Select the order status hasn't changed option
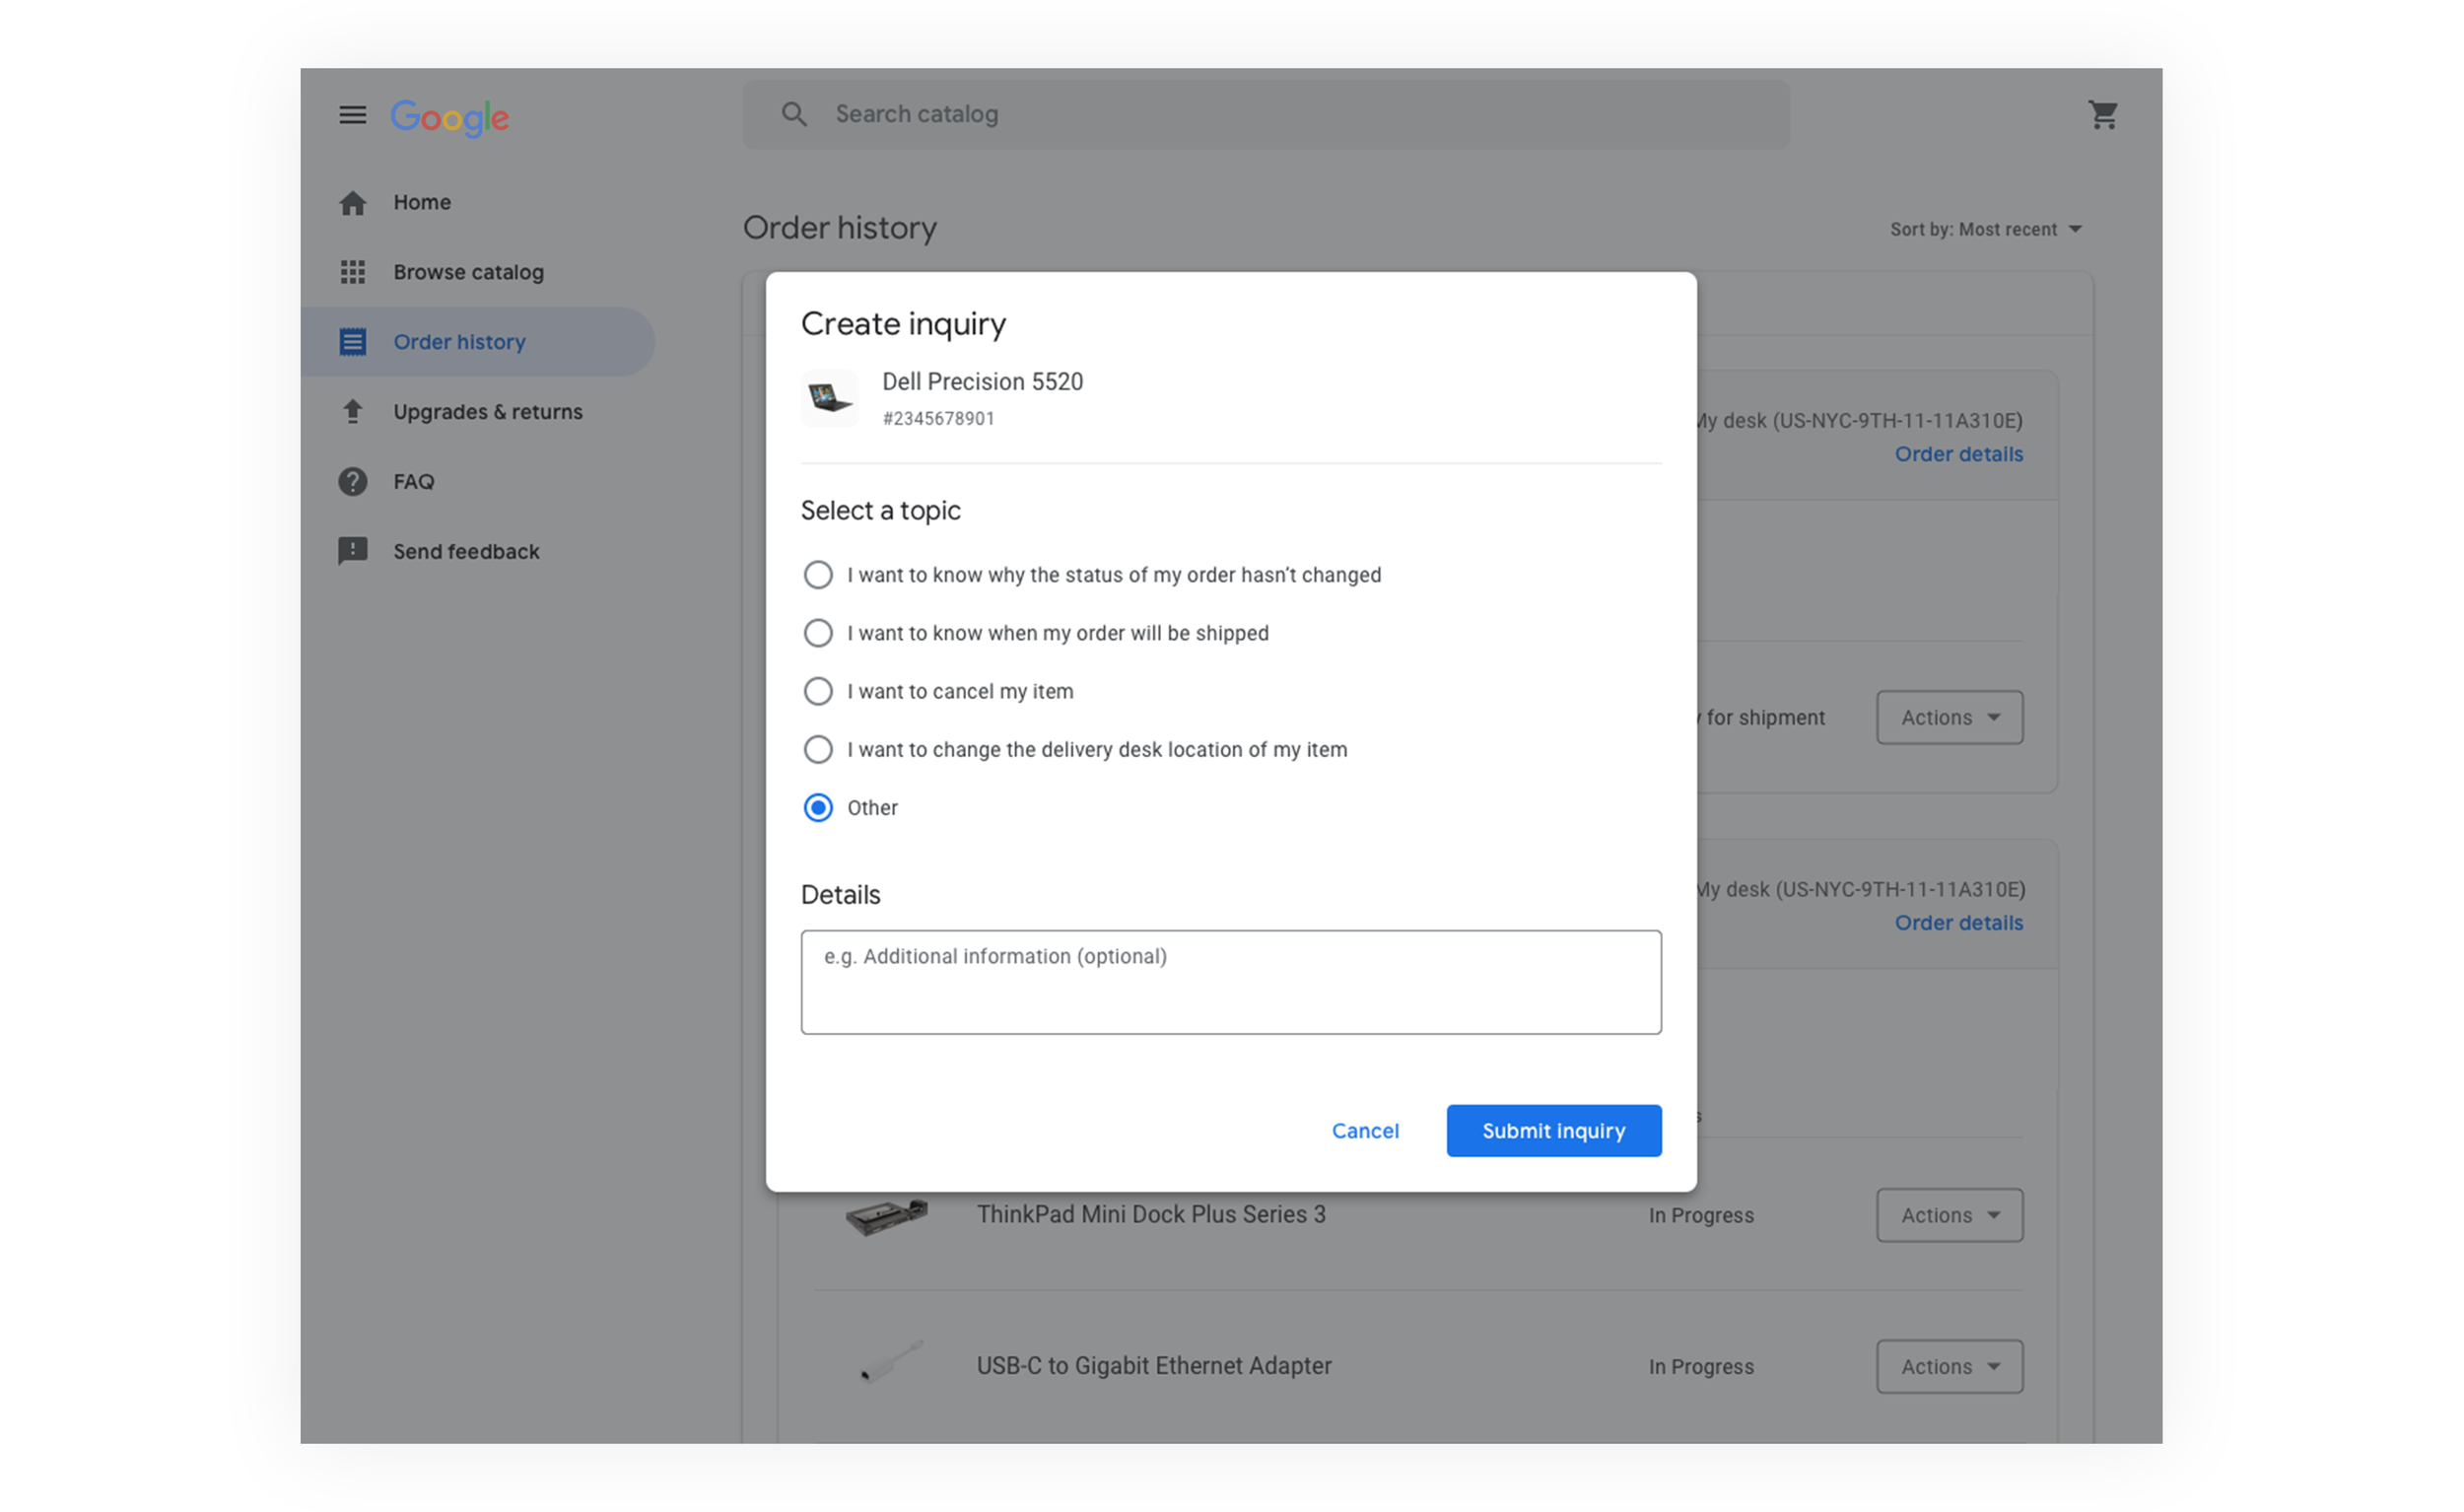 click(x=818, y=575)
